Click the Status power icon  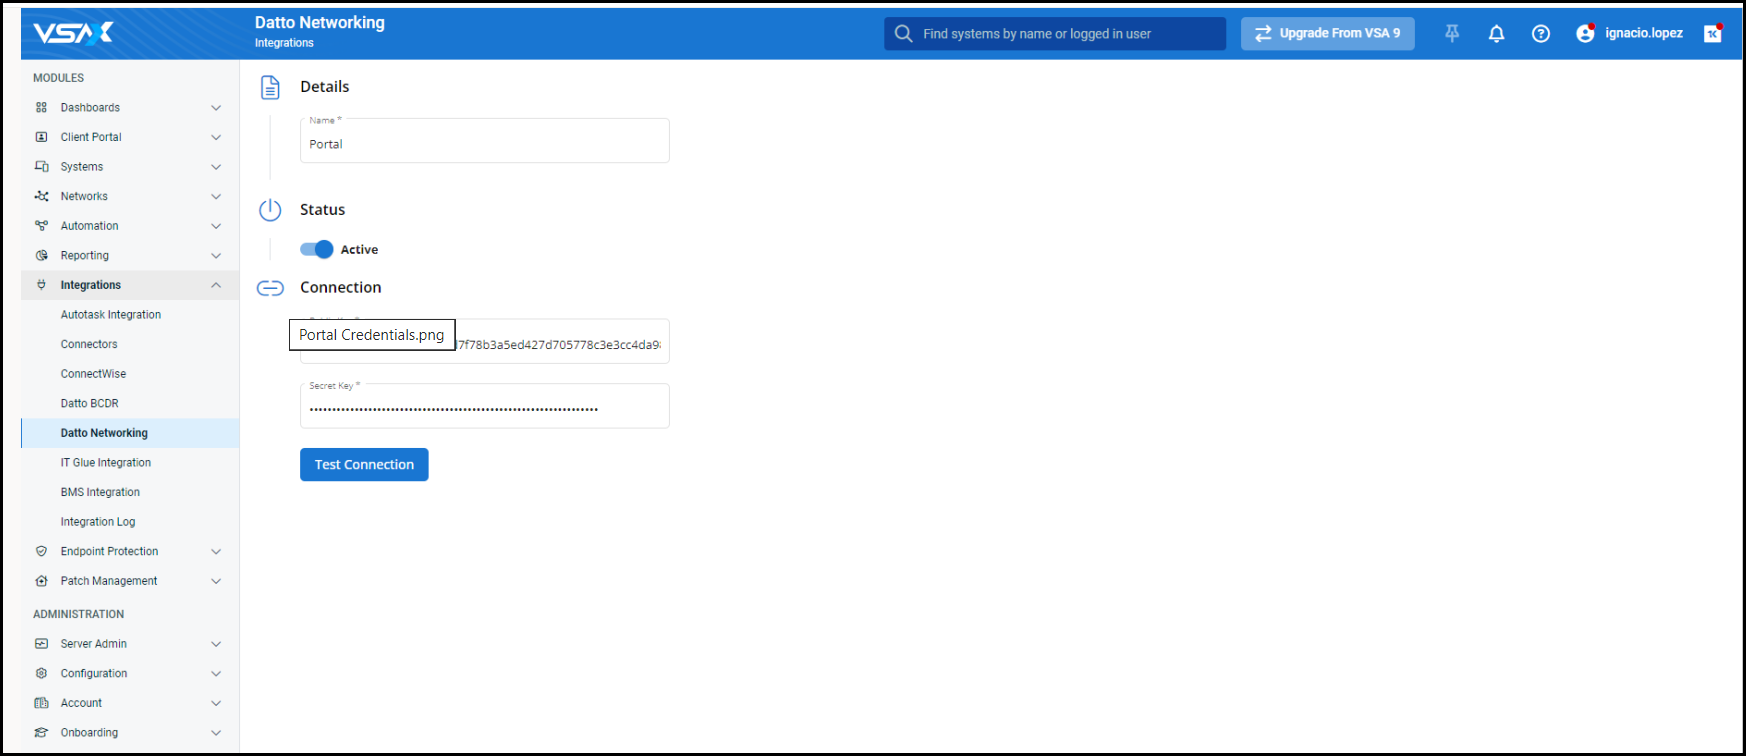tap(270, 210)
